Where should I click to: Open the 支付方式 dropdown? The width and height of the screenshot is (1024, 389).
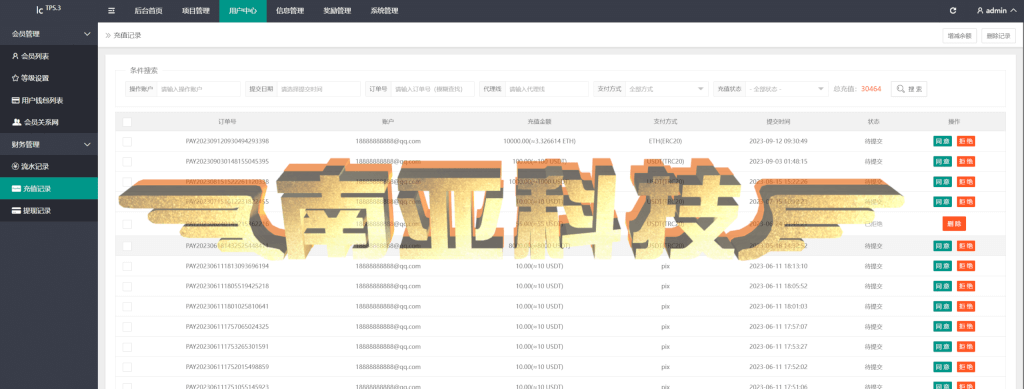666,89
